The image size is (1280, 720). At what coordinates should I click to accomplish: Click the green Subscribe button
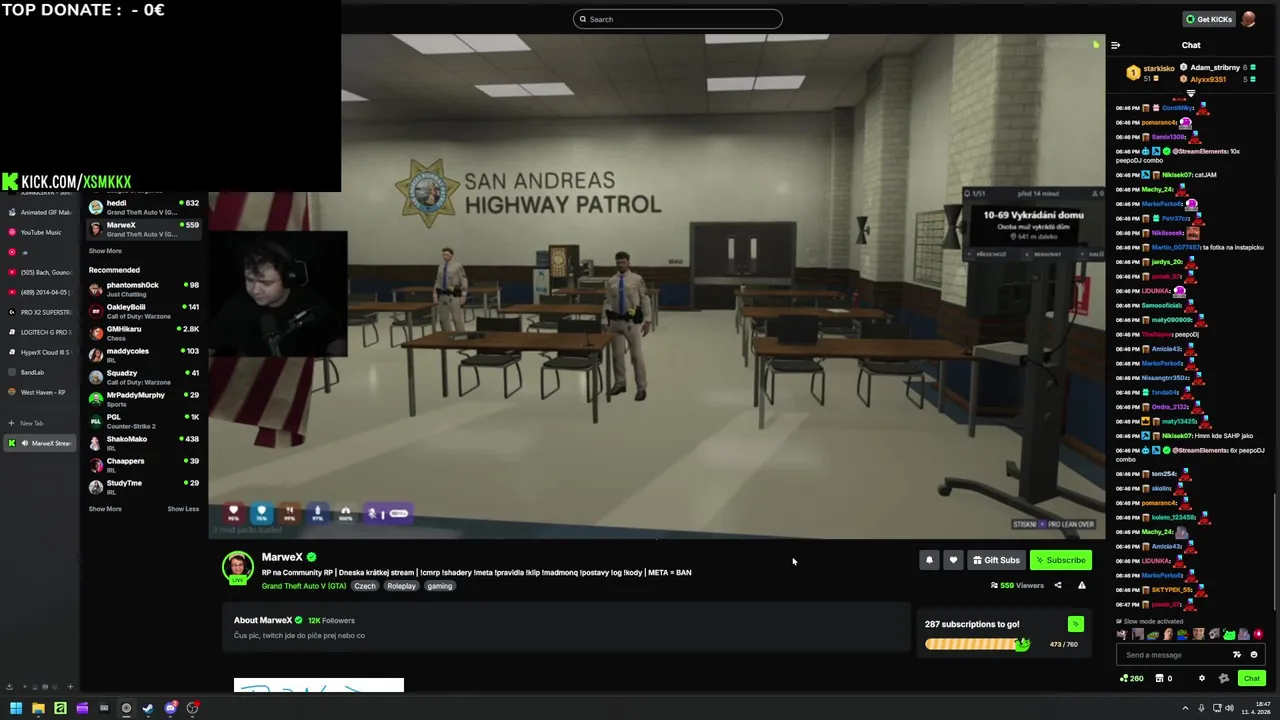(x=1060, y=560)
